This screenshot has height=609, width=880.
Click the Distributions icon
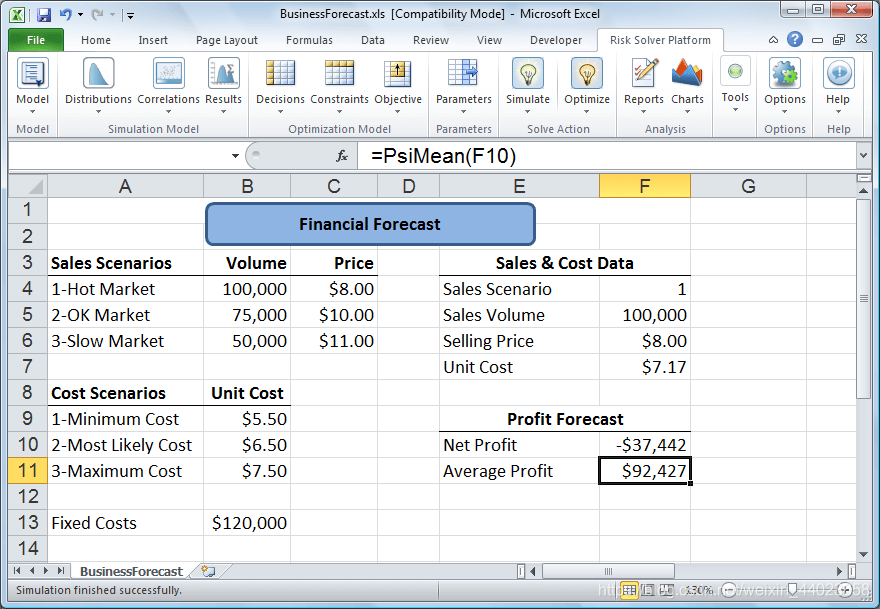point(98,73)
